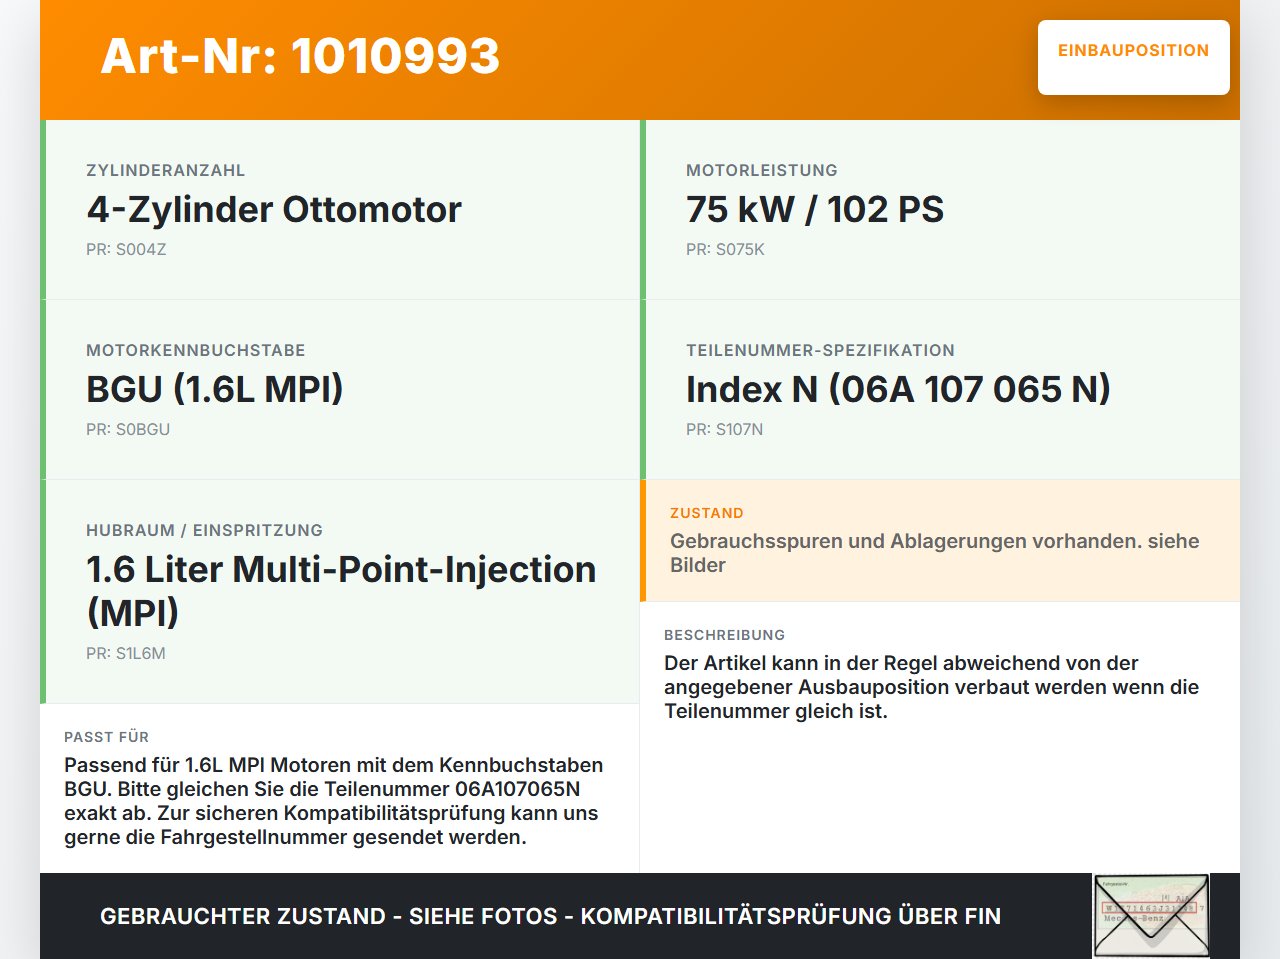The width and height of the screenshot is (1280, 959).
Task: Click the TEILENUMMER-SPEZIFIKATION label
Action: 820,350
